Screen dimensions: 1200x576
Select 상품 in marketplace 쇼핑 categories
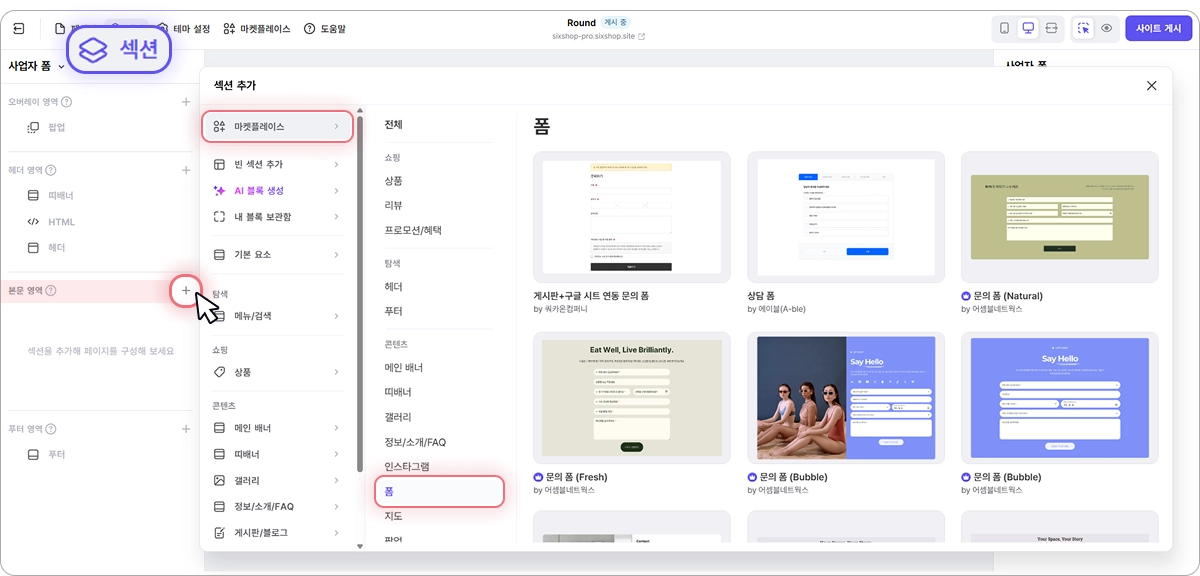point(393,181)
